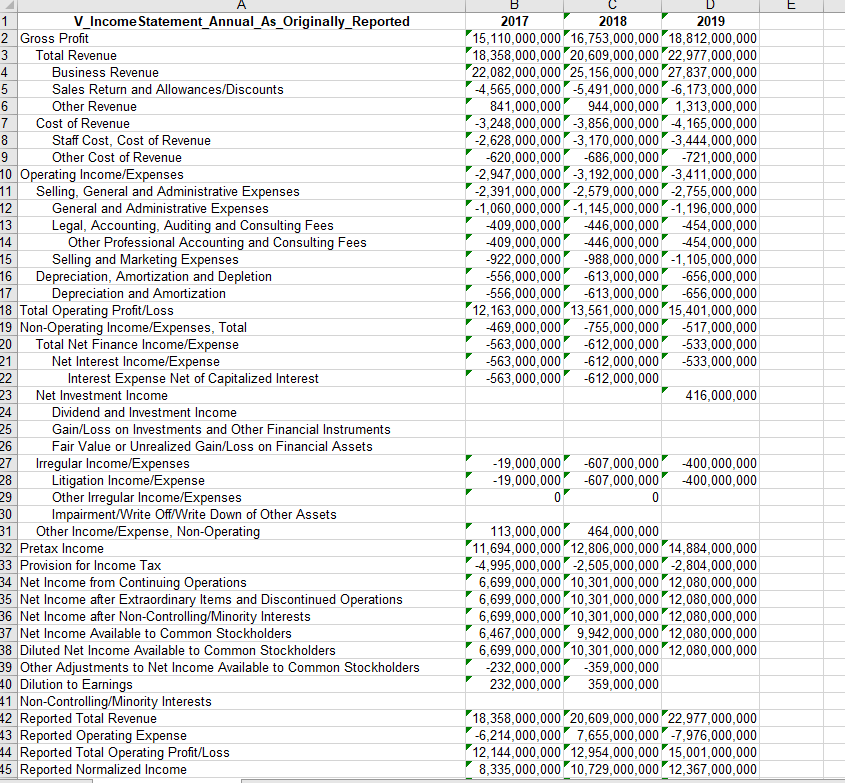Click the green marker on the Reported Total Revenue figure
The width and height of the screenshot is (845, 783).
[468, 715]
